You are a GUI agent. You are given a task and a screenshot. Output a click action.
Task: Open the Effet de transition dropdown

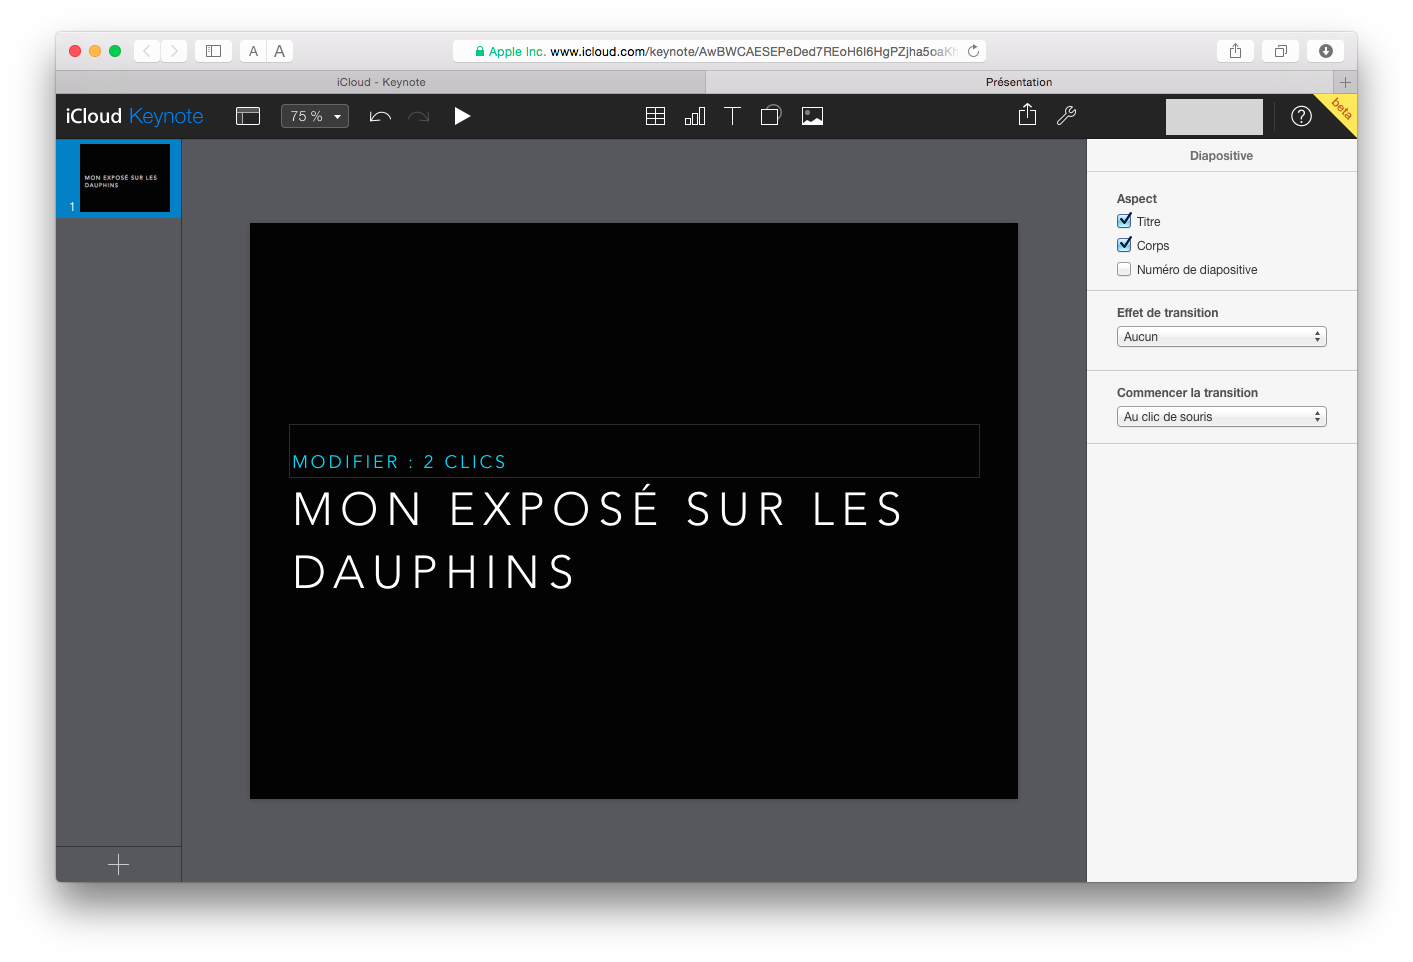[1221, 337]
